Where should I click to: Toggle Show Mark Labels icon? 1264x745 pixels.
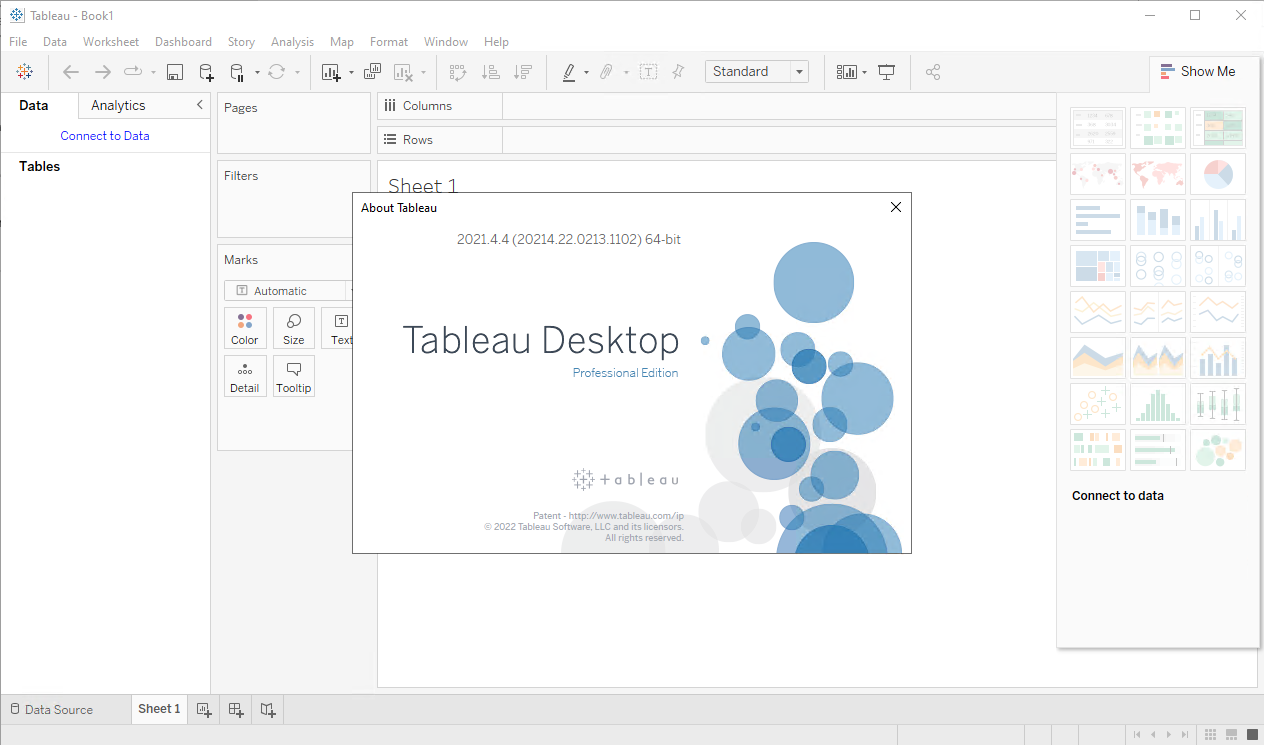649,72
